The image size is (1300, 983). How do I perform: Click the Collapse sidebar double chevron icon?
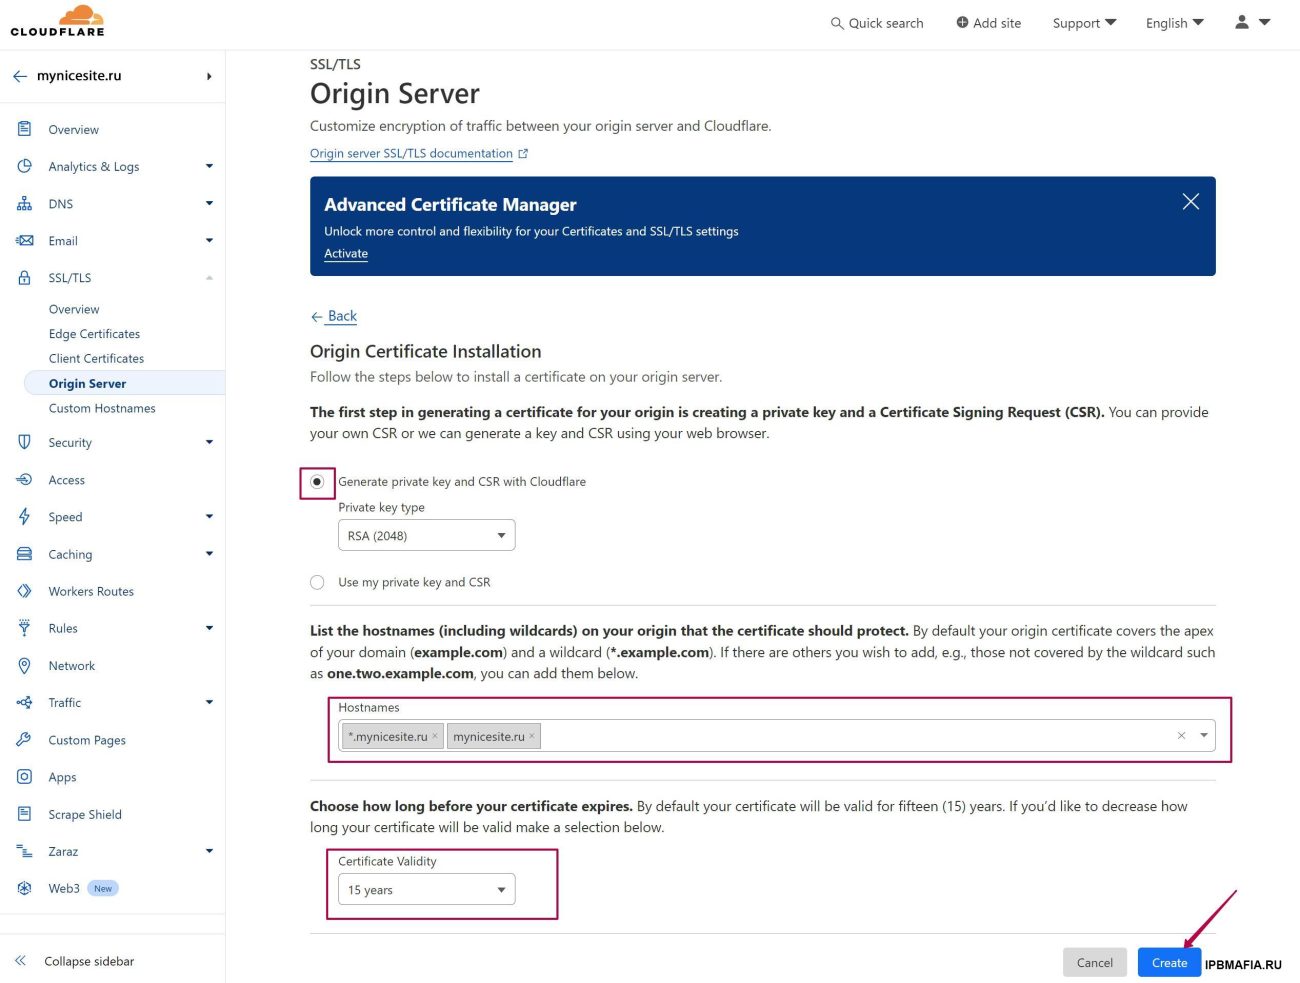tap(20, 961)
